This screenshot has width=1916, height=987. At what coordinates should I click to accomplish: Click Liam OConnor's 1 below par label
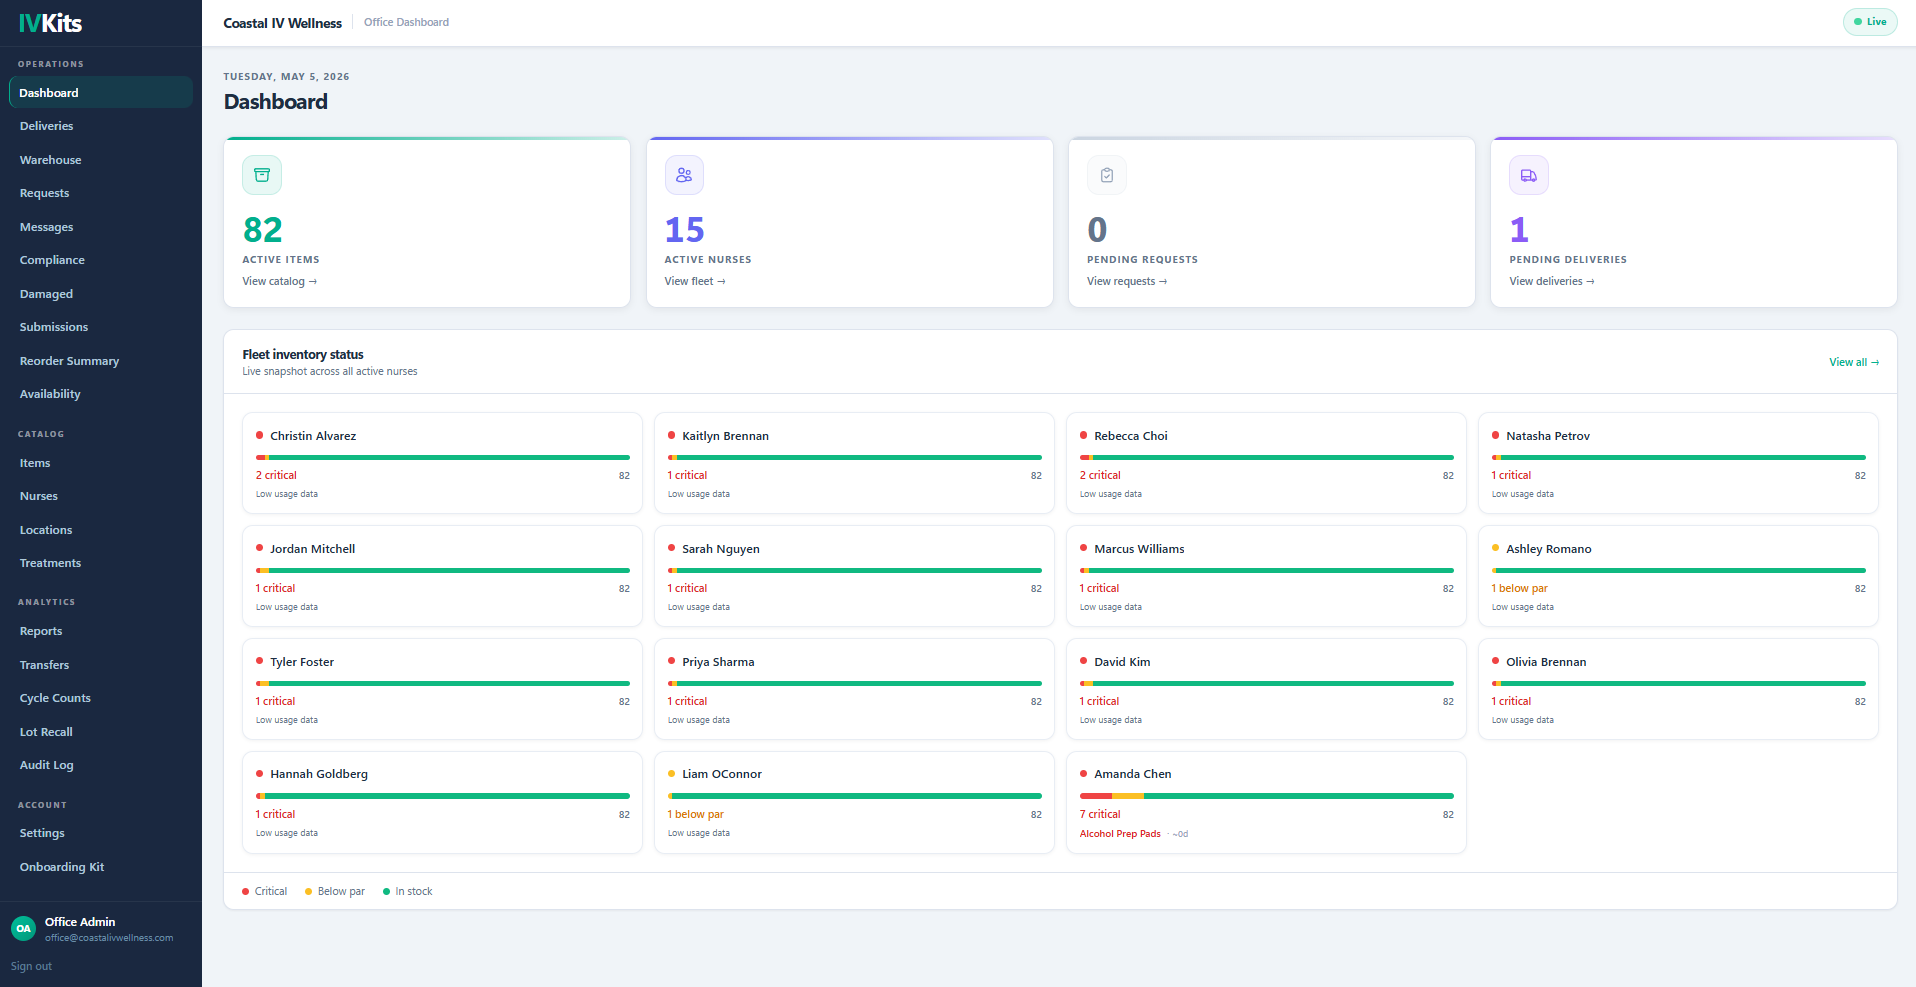pyautogui.click(x=696, y=815)
